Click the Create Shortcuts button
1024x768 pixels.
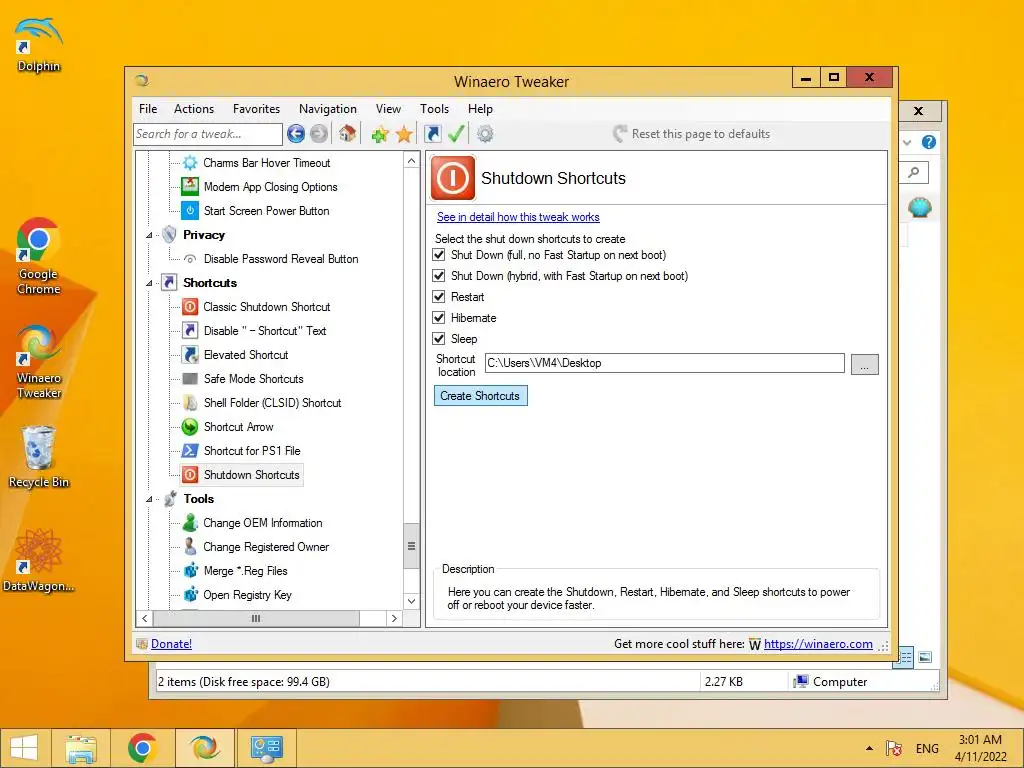coord(480,396)
